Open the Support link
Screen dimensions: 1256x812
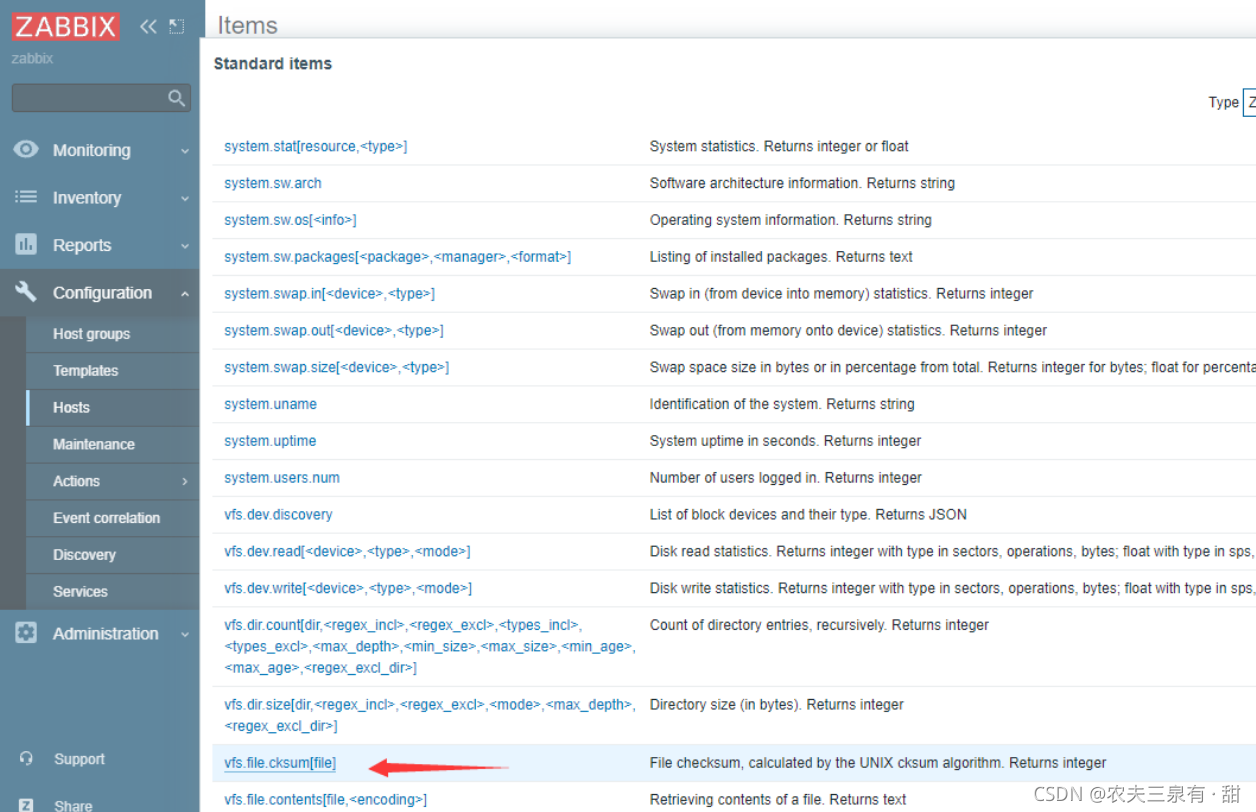click(79, 759)
